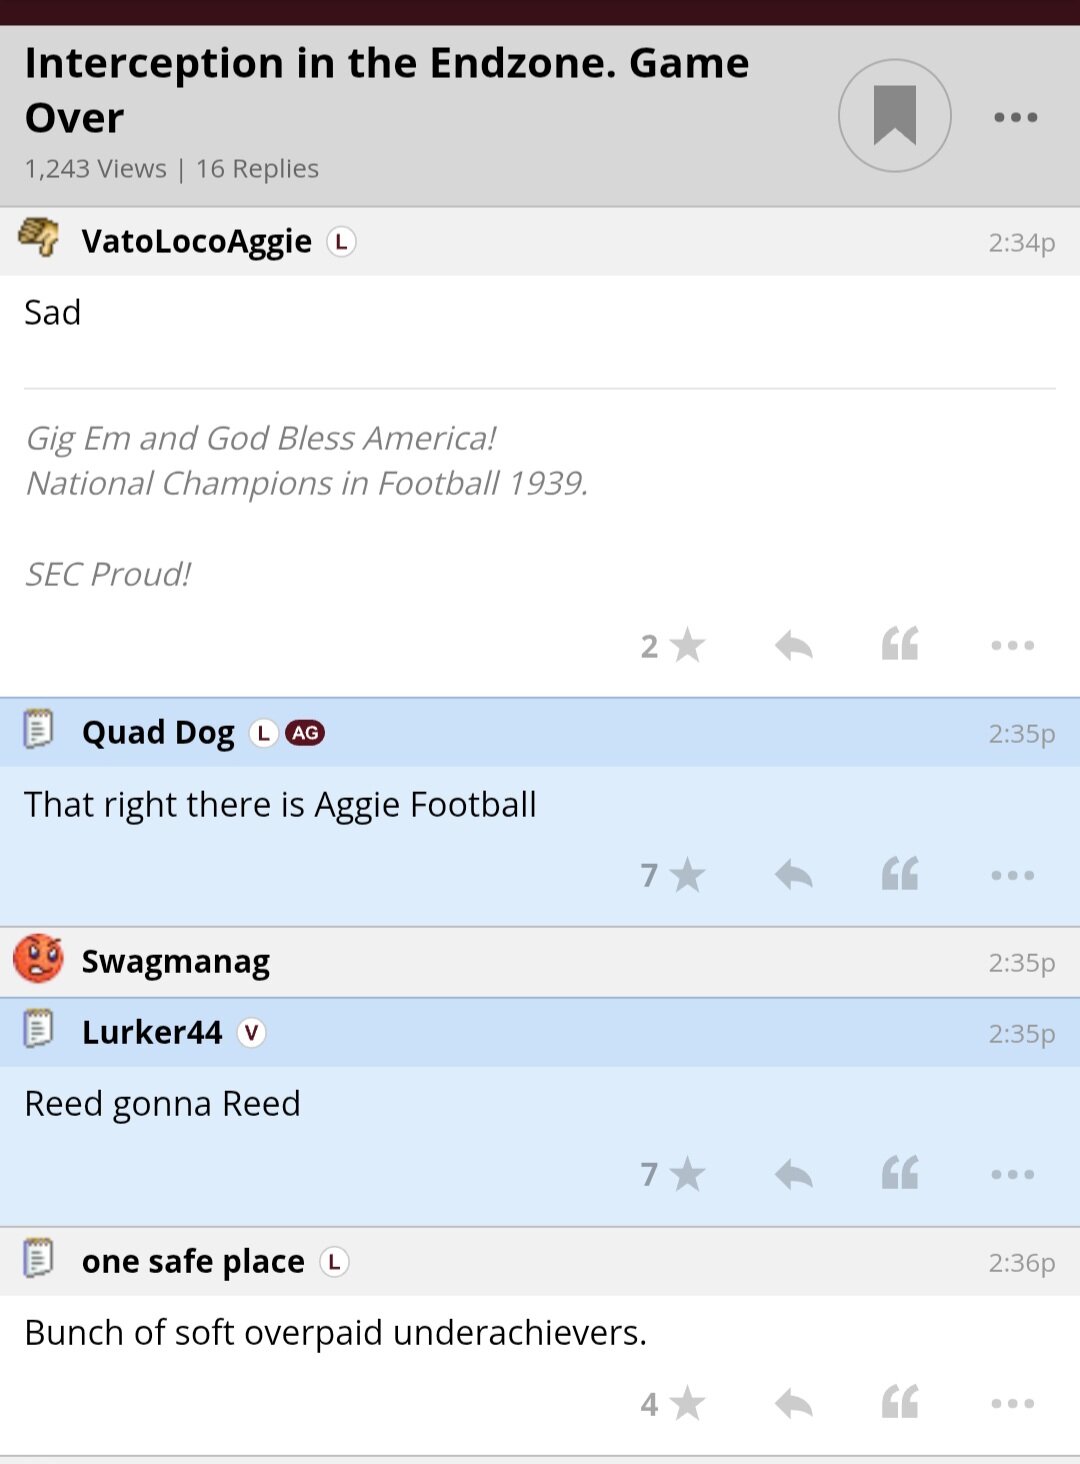Viewport: 1080px width, 1464px height.
Task: Reply to Lurker44's post
Action: (x=794, y=1175)
